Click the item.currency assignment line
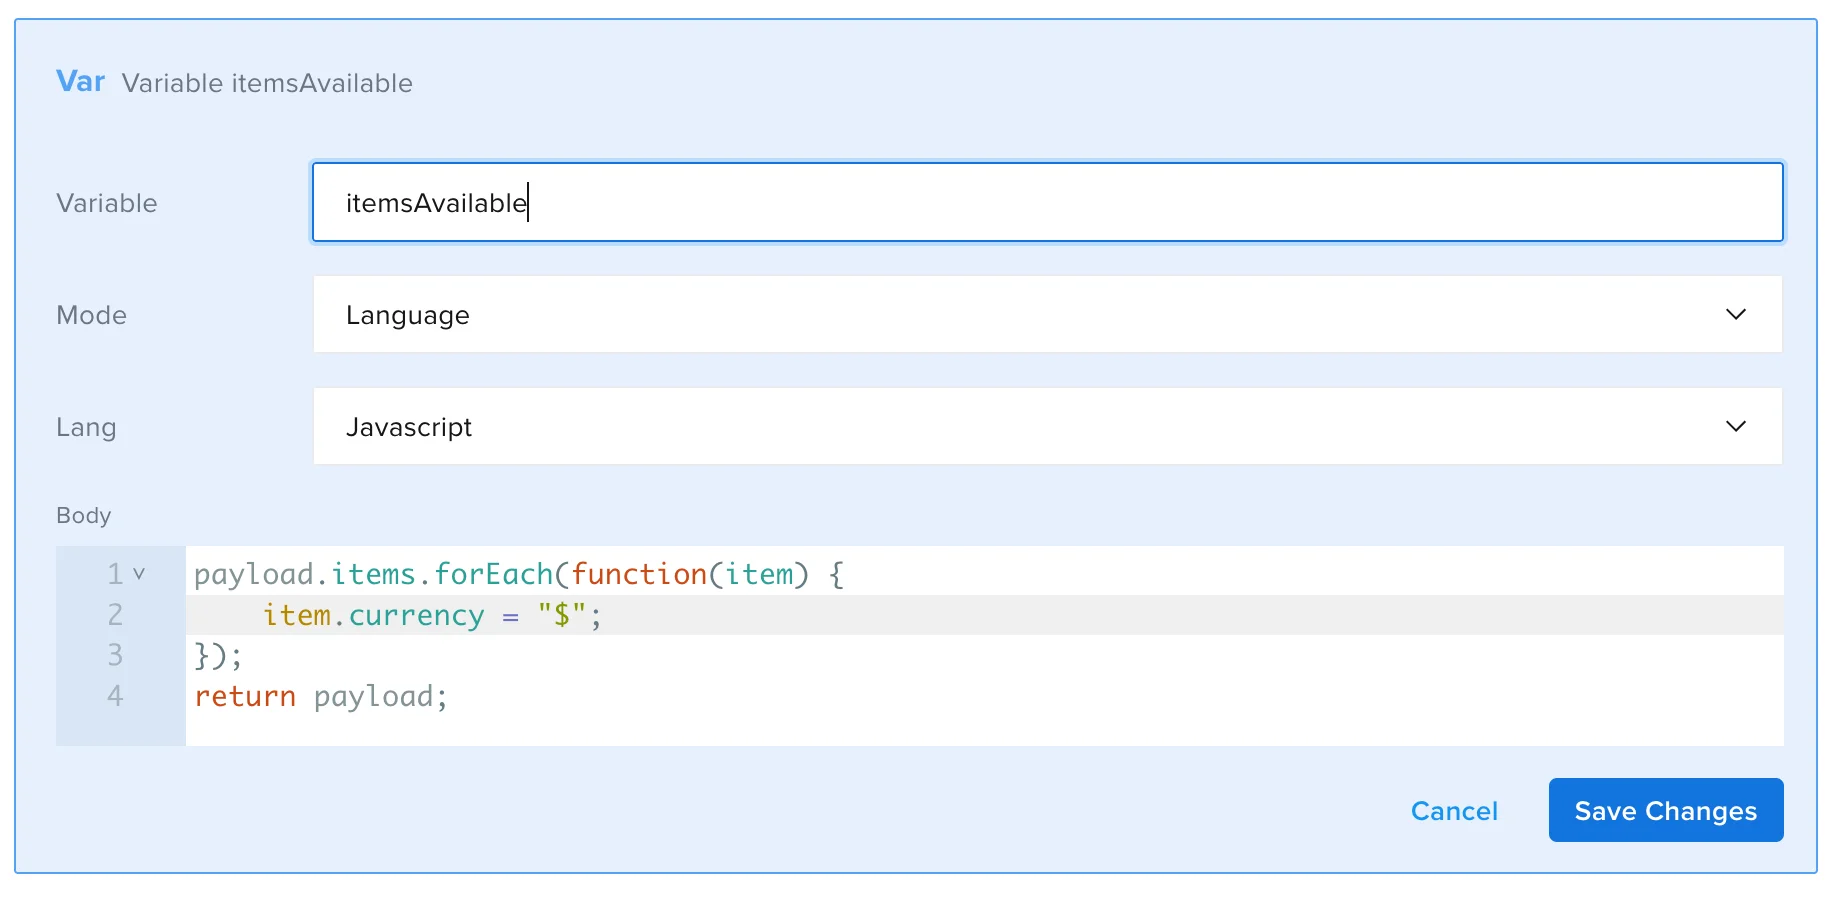1838x902 pixels. (x=430, y=615)
